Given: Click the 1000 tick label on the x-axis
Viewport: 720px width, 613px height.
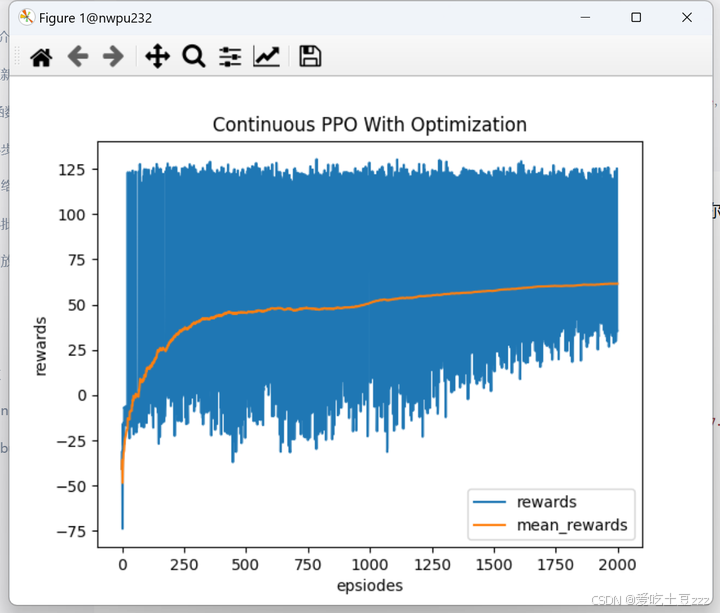Looking at the screenshot, I should (370, 563).
